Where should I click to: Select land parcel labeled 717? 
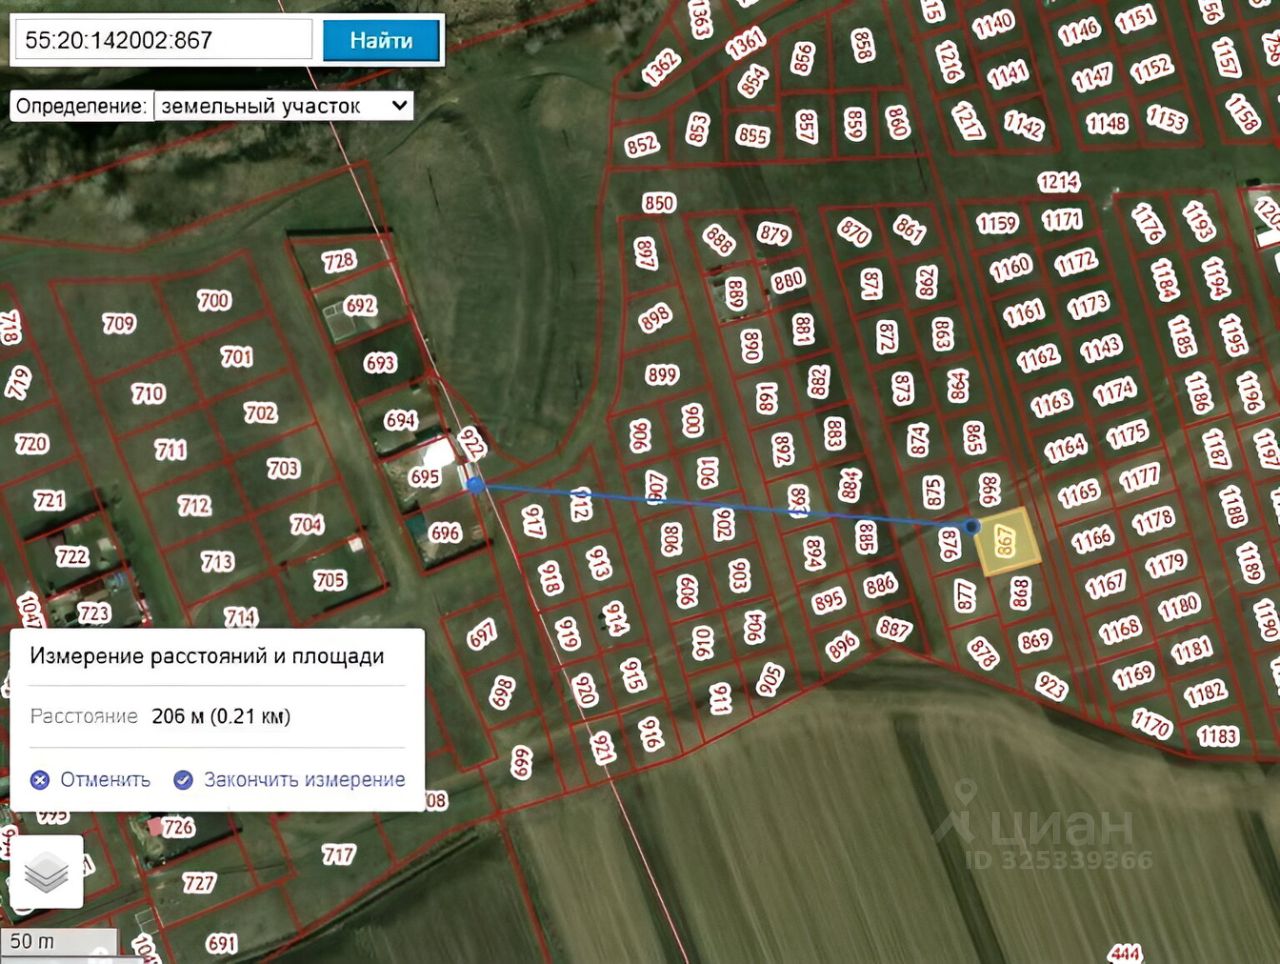tap(339, 855)
